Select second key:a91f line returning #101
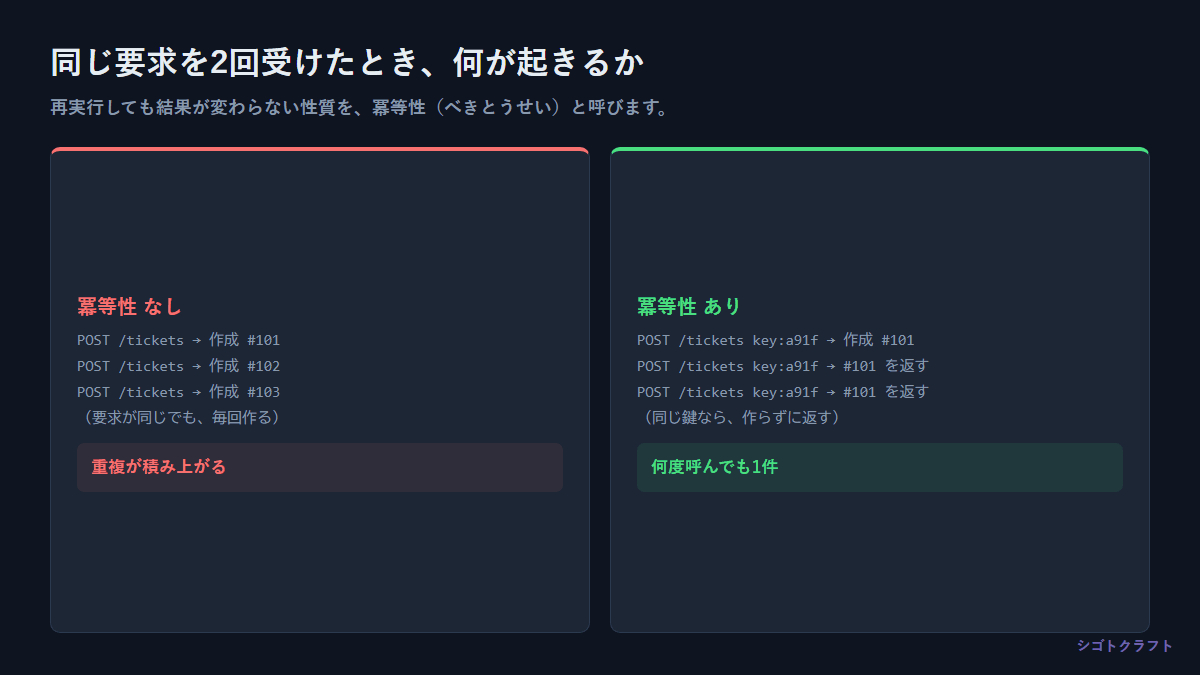The width and height of the screenshot is (1200, 675). (x=783, y=366)
